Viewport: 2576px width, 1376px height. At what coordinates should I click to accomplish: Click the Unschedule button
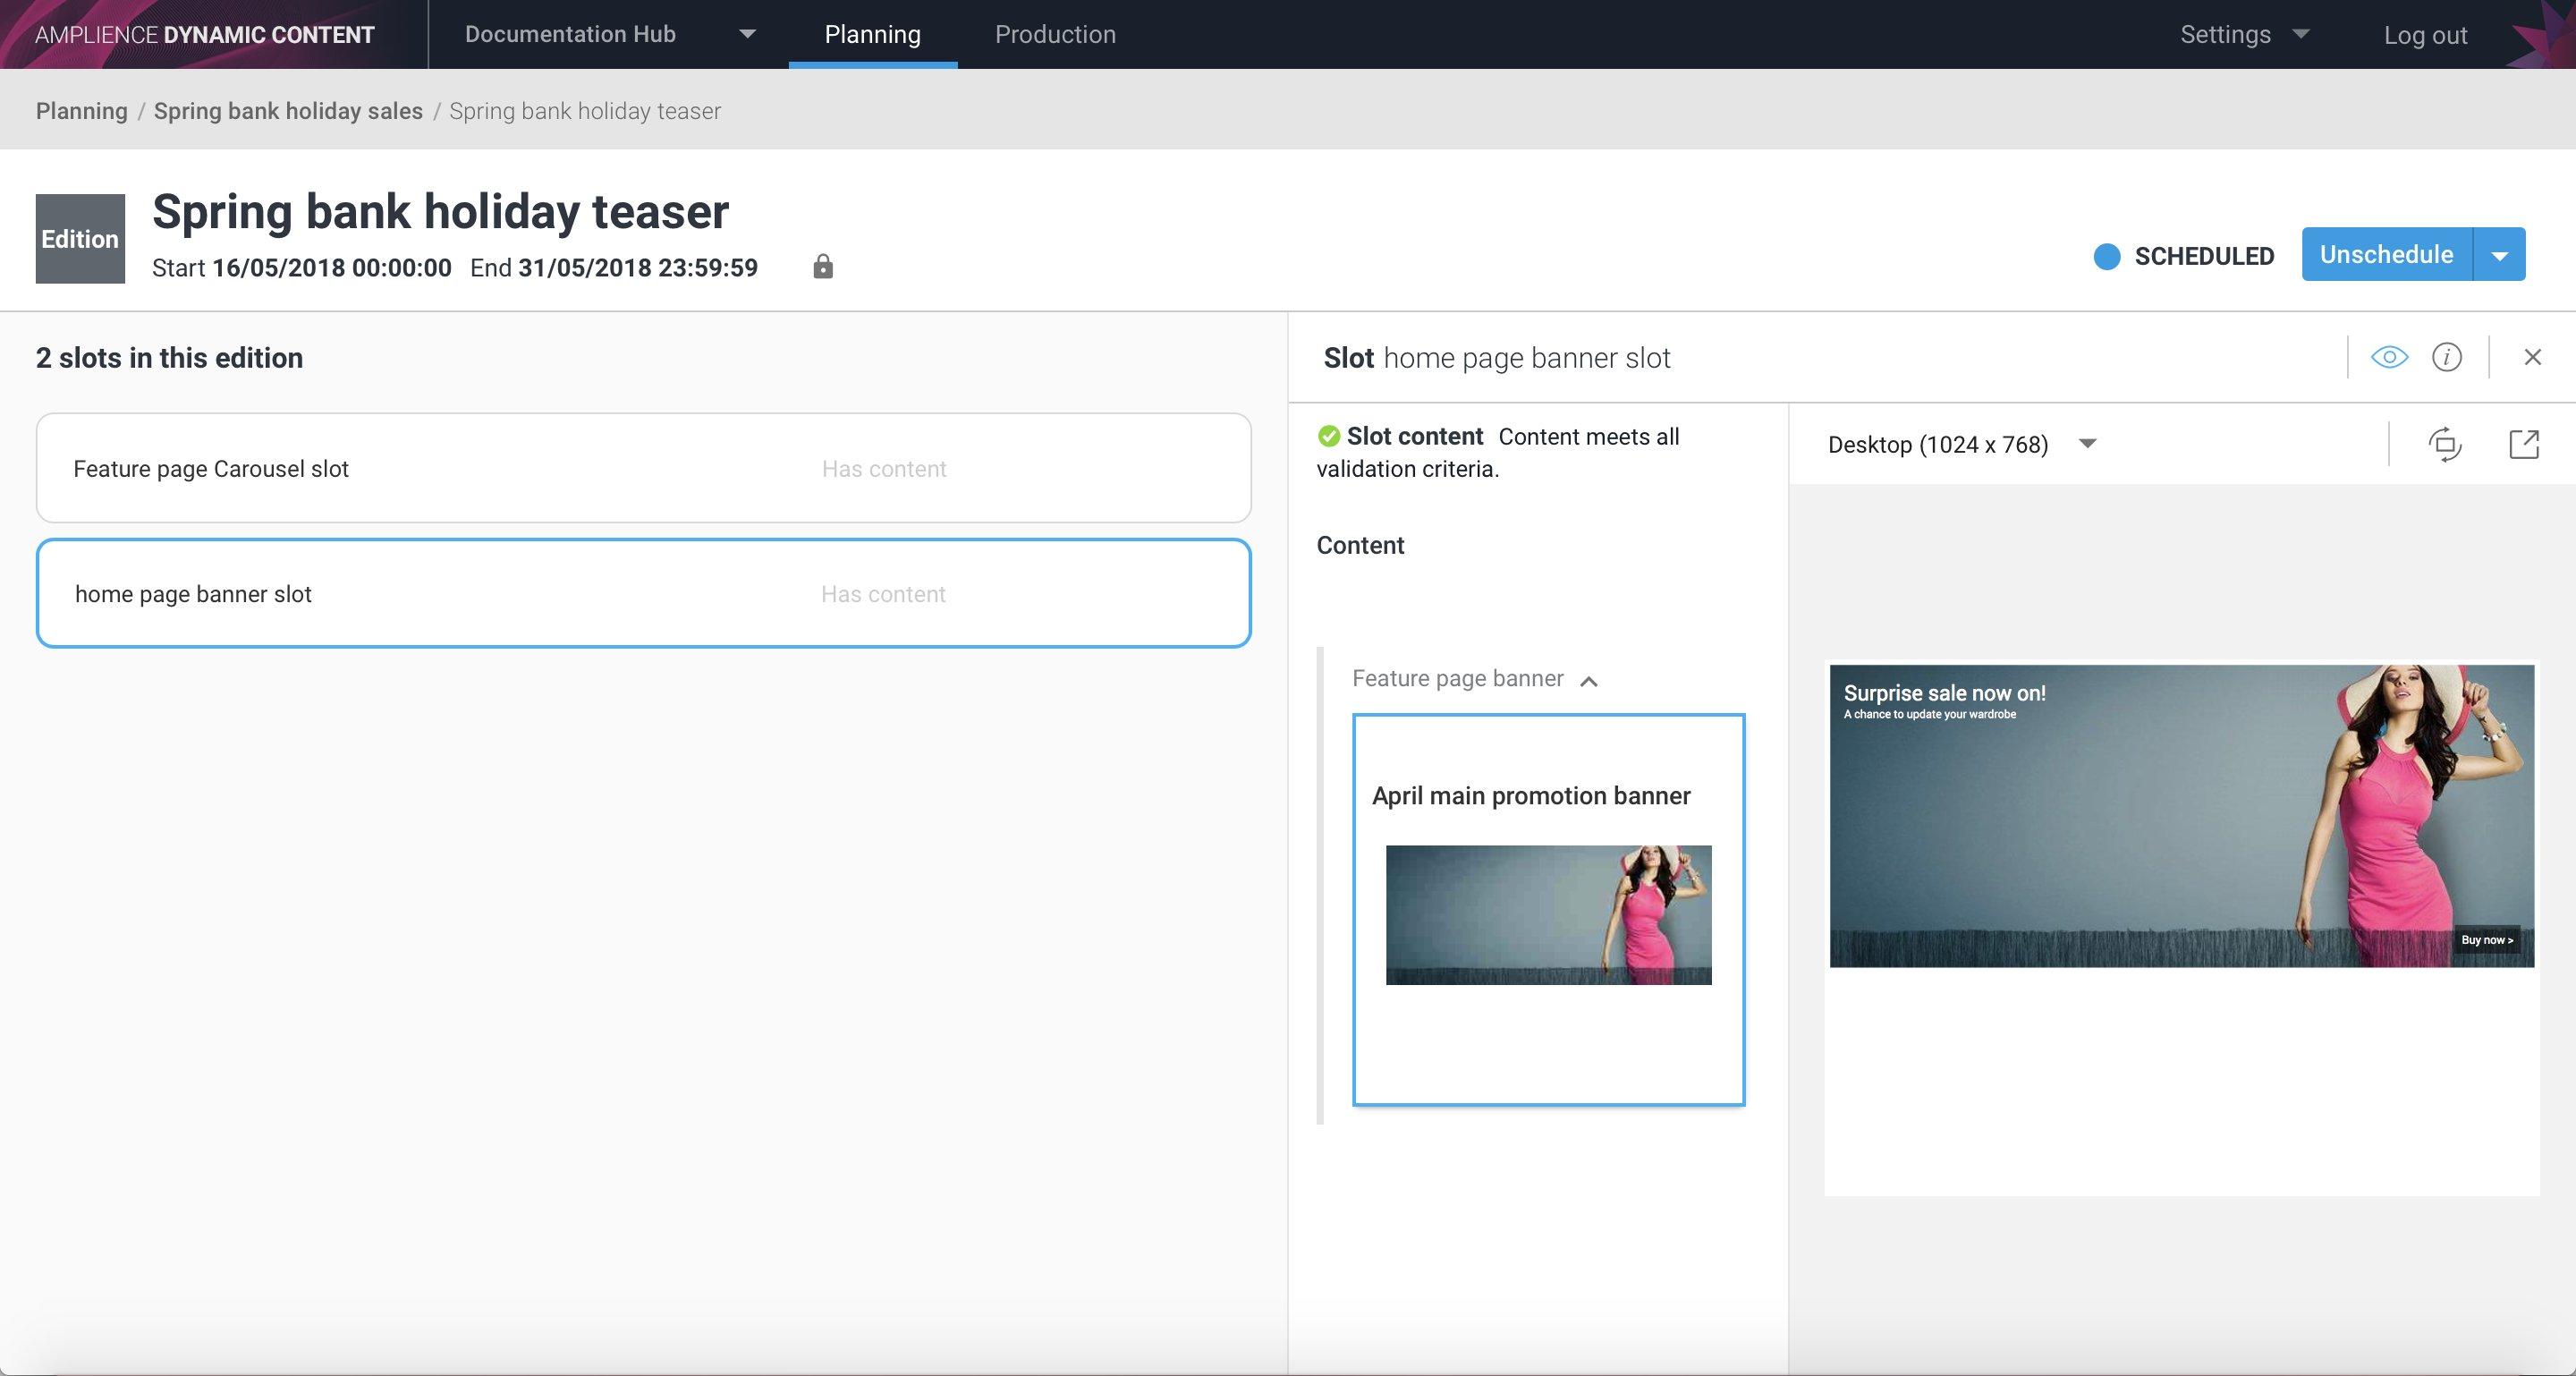click(2386, 255)
